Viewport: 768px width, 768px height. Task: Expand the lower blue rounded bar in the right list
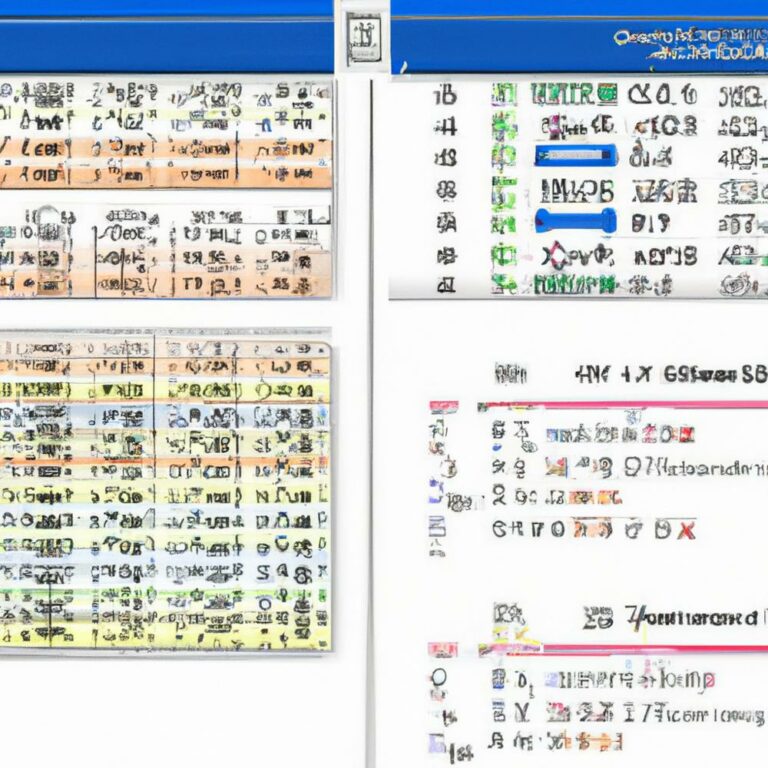pos(576,221)
